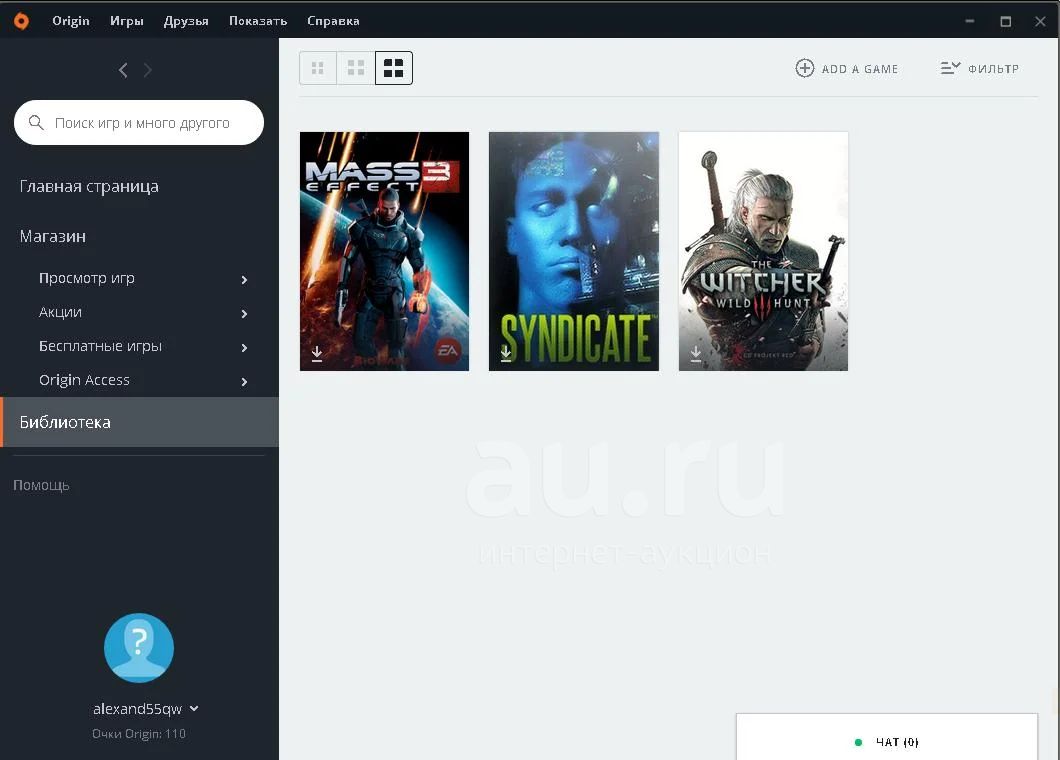Open alexand55qw account dropdown
1060x760 pixels.
[193, 709]
